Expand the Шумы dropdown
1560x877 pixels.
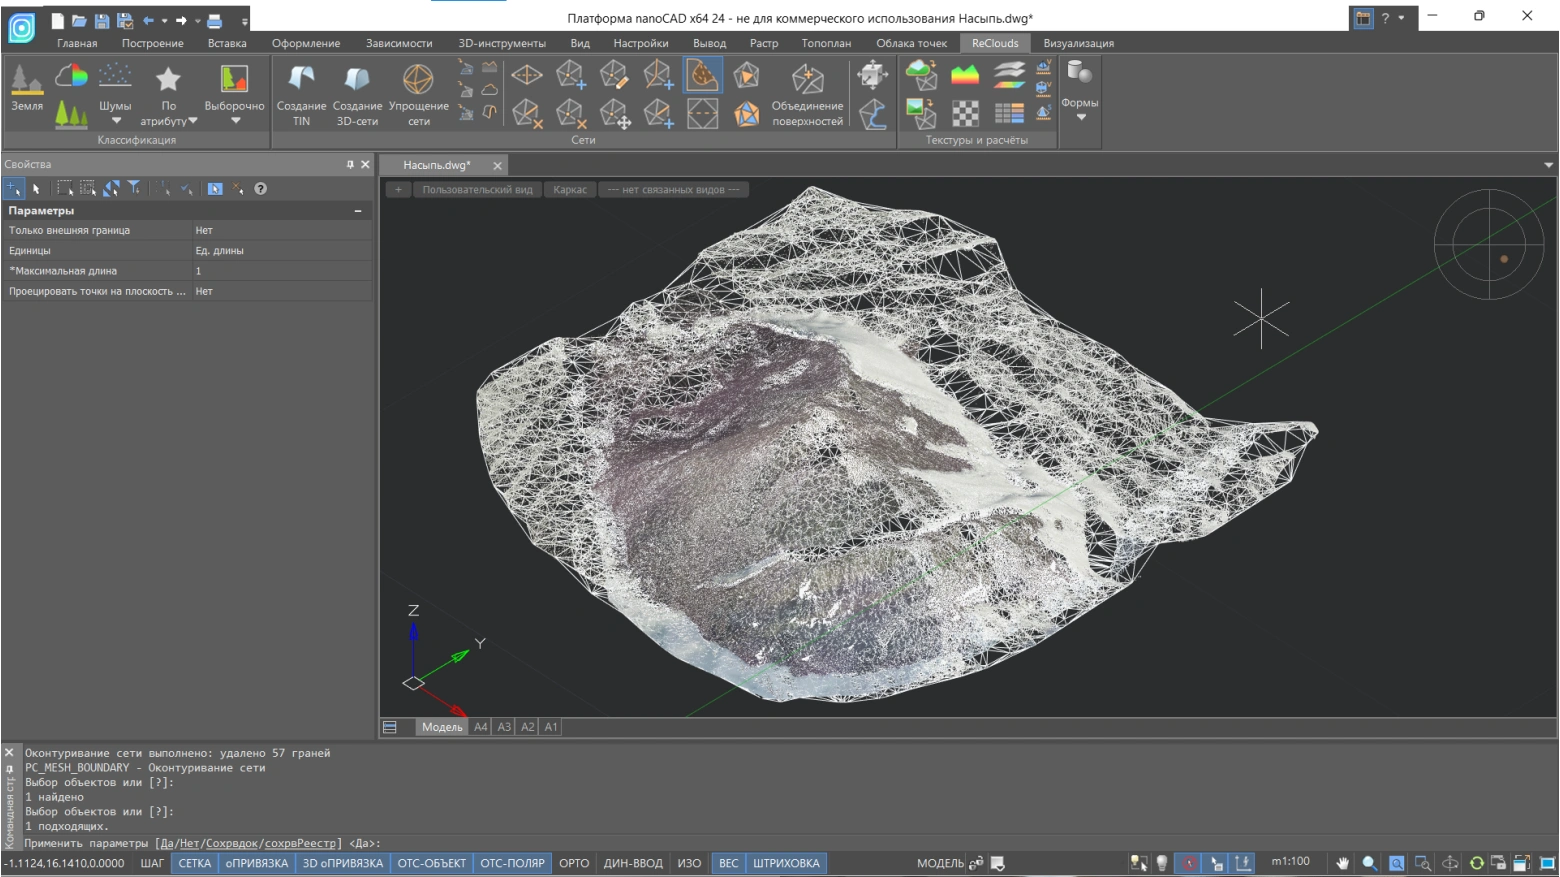coord(115,121)
